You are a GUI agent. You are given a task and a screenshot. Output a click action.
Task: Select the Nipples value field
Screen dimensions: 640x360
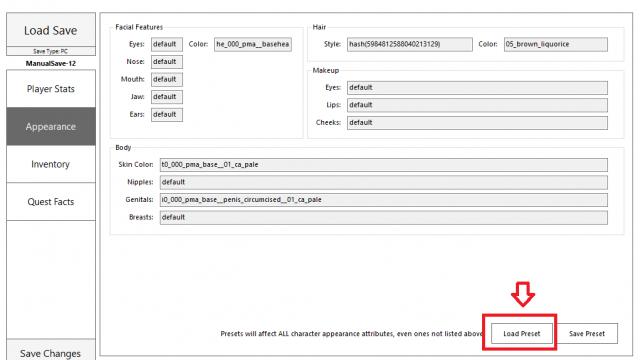point(384,182)
